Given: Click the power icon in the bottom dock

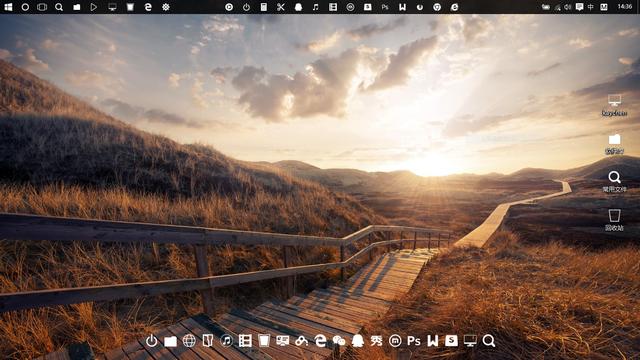Looking at the screenshot, I should pos(151,340).
